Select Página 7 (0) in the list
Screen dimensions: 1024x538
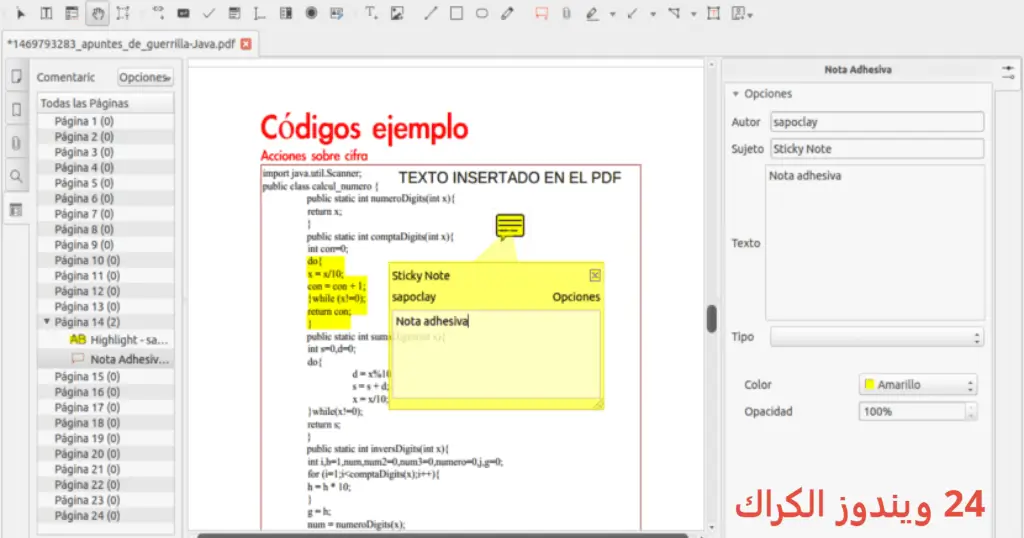tap(84, 214)
